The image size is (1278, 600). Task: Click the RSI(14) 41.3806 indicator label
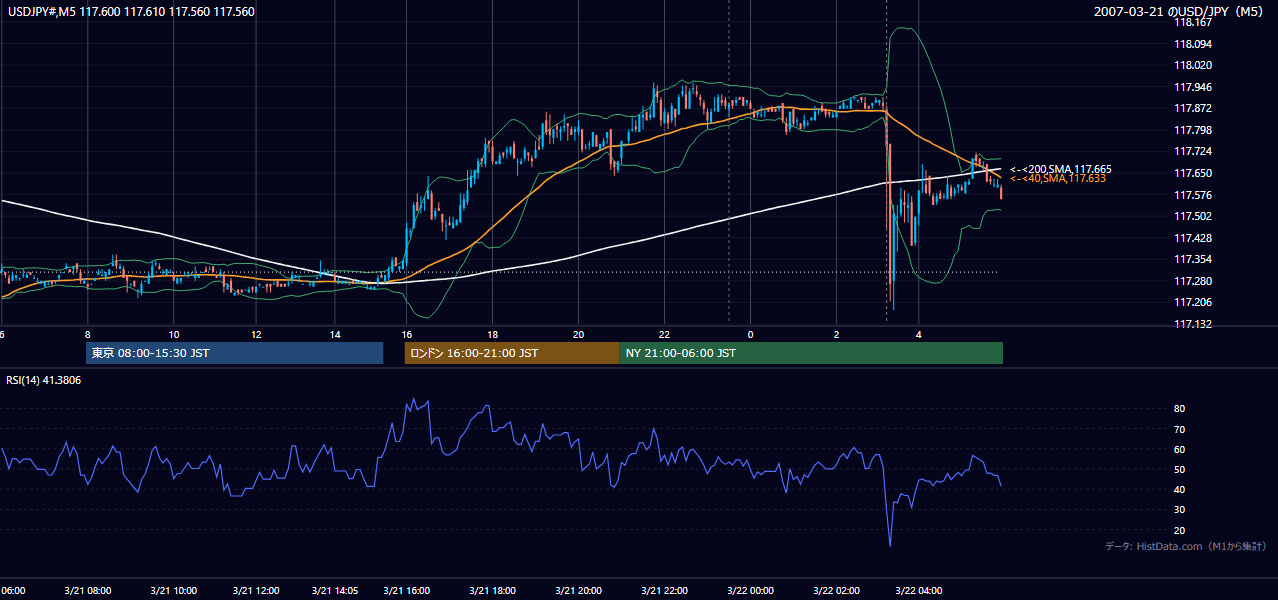pos(44,381)
